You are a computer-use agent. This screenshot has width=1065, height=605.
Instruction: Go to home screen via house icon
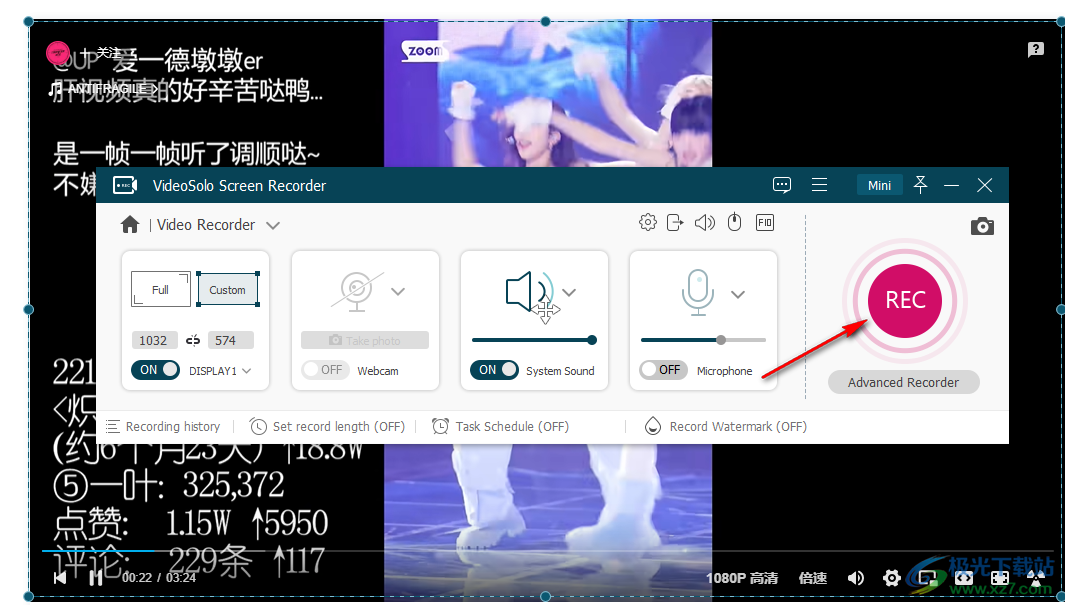coord(130,225)
